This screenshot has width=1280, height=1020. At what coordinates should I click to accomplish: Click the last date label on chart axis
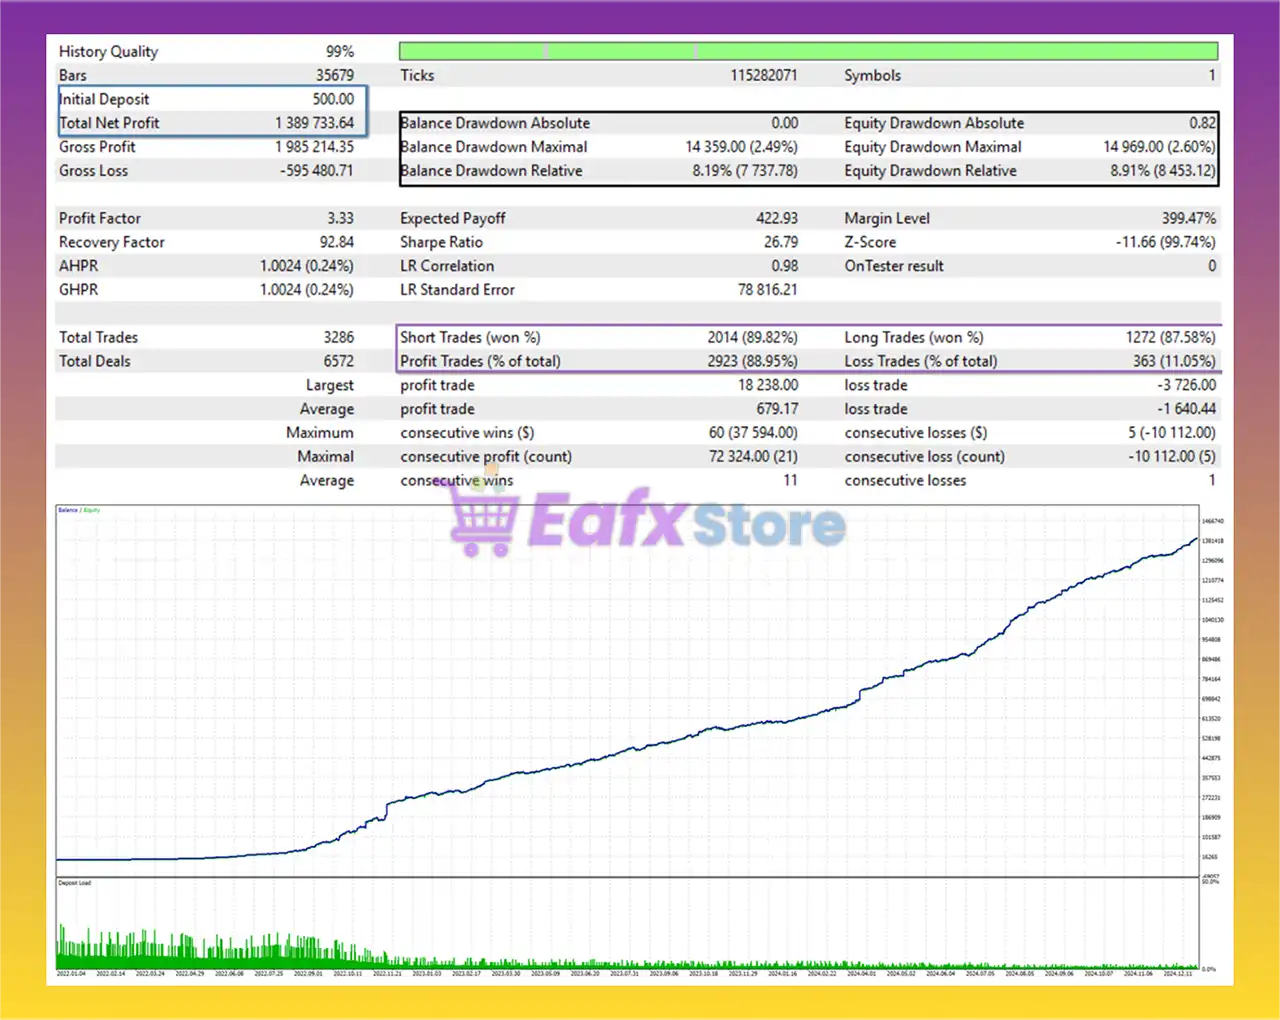pyautogui.click(x=1177, y=973)
